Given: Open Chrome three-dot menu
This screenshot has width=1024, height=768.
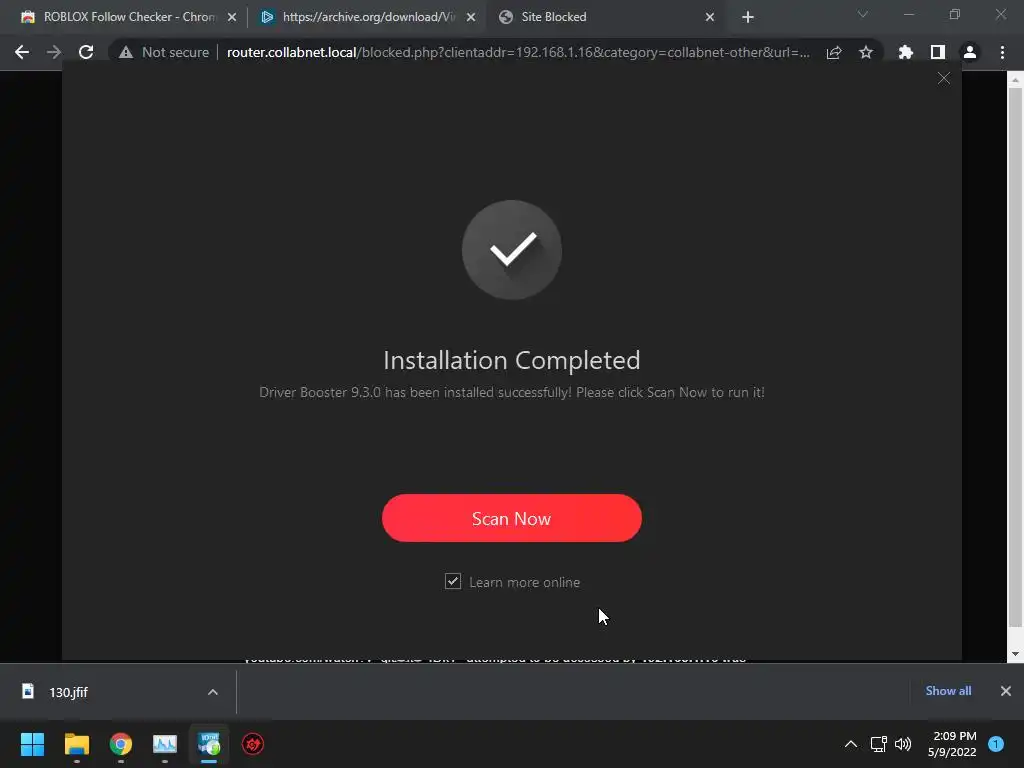Looking at the screenshot, I should click(1002, 52).
